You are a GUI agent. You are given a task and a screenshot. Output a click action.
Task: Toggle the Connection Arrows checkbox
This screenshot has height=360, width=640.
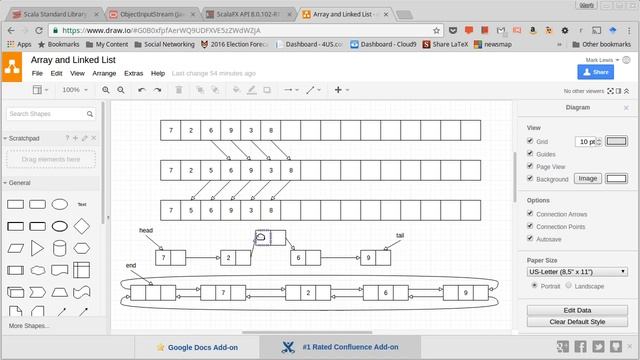click(x=530, y=213)
